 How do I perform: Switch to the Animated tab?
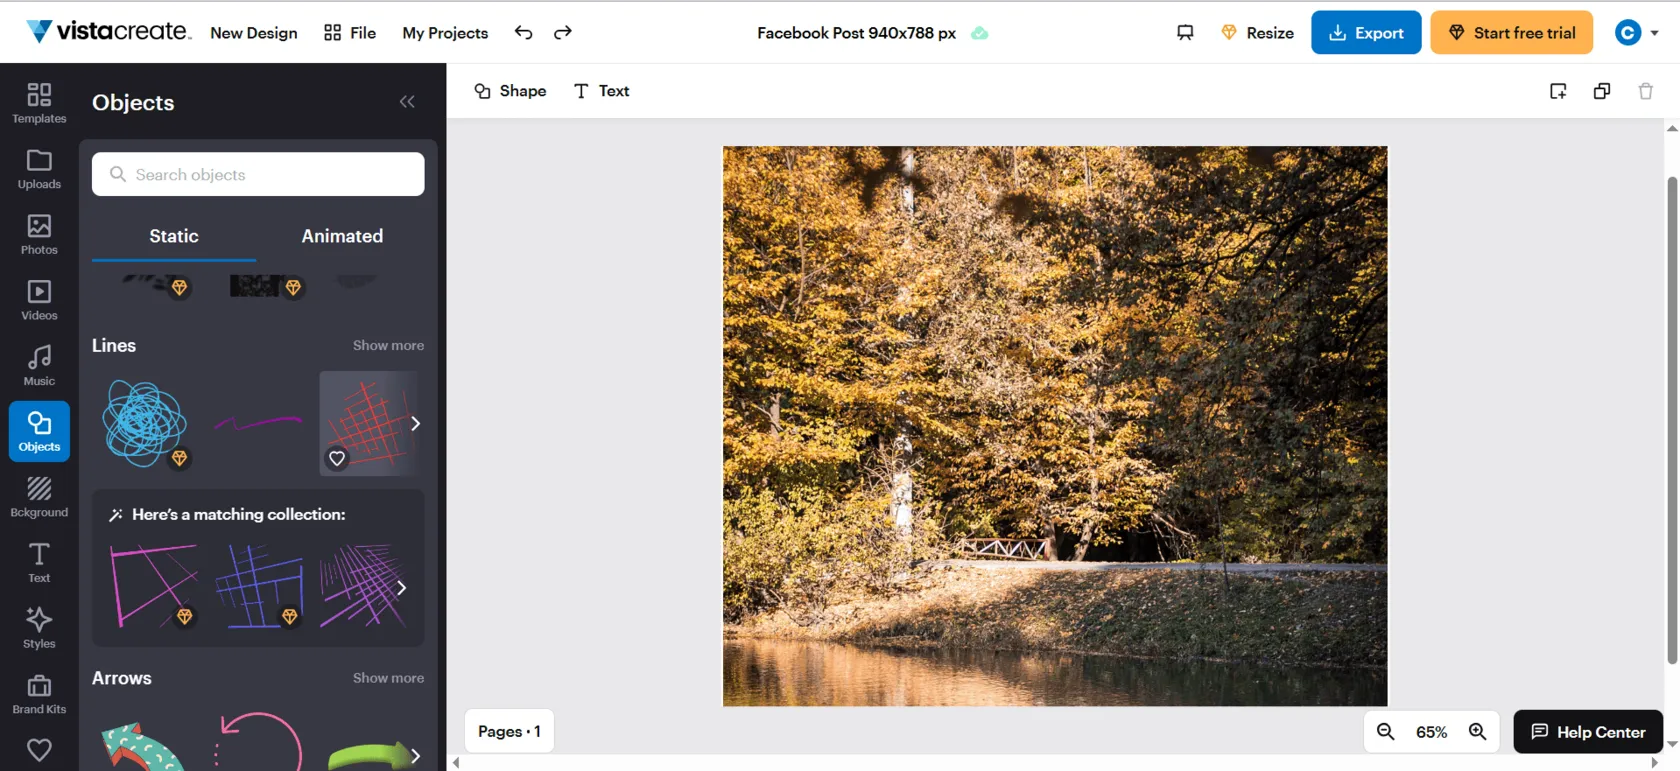click(342, 236)
